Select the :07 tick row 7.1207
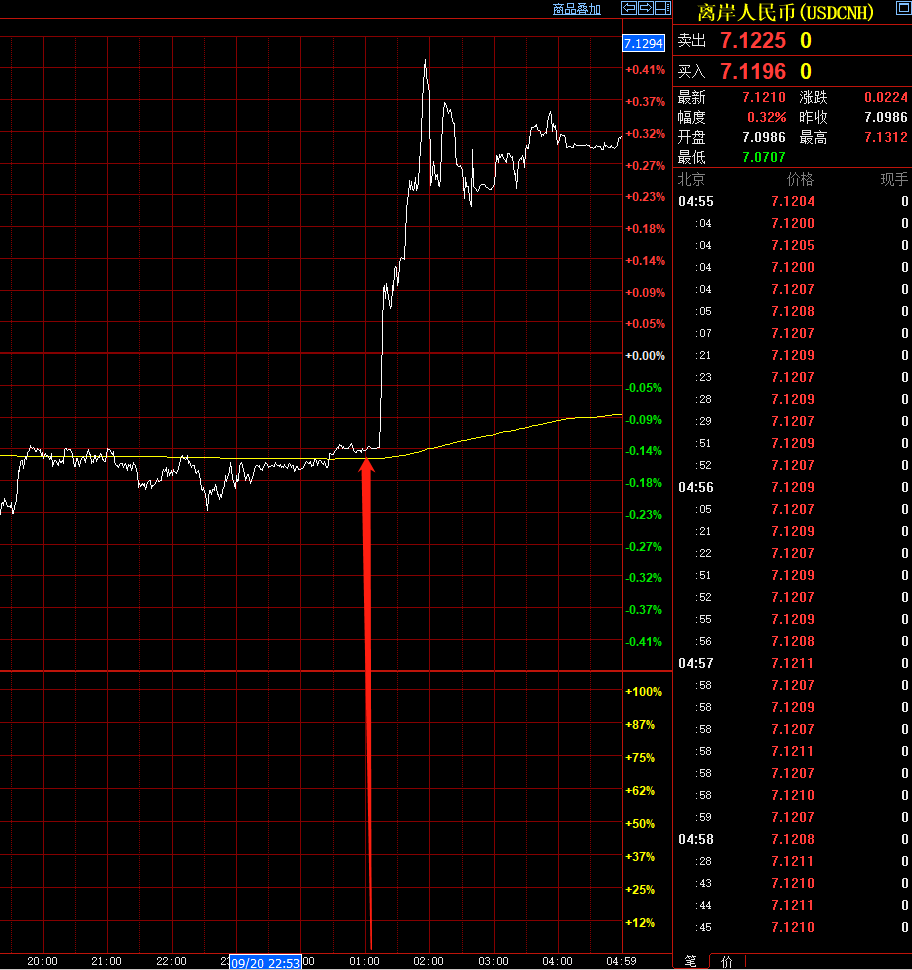 (793, 333)
